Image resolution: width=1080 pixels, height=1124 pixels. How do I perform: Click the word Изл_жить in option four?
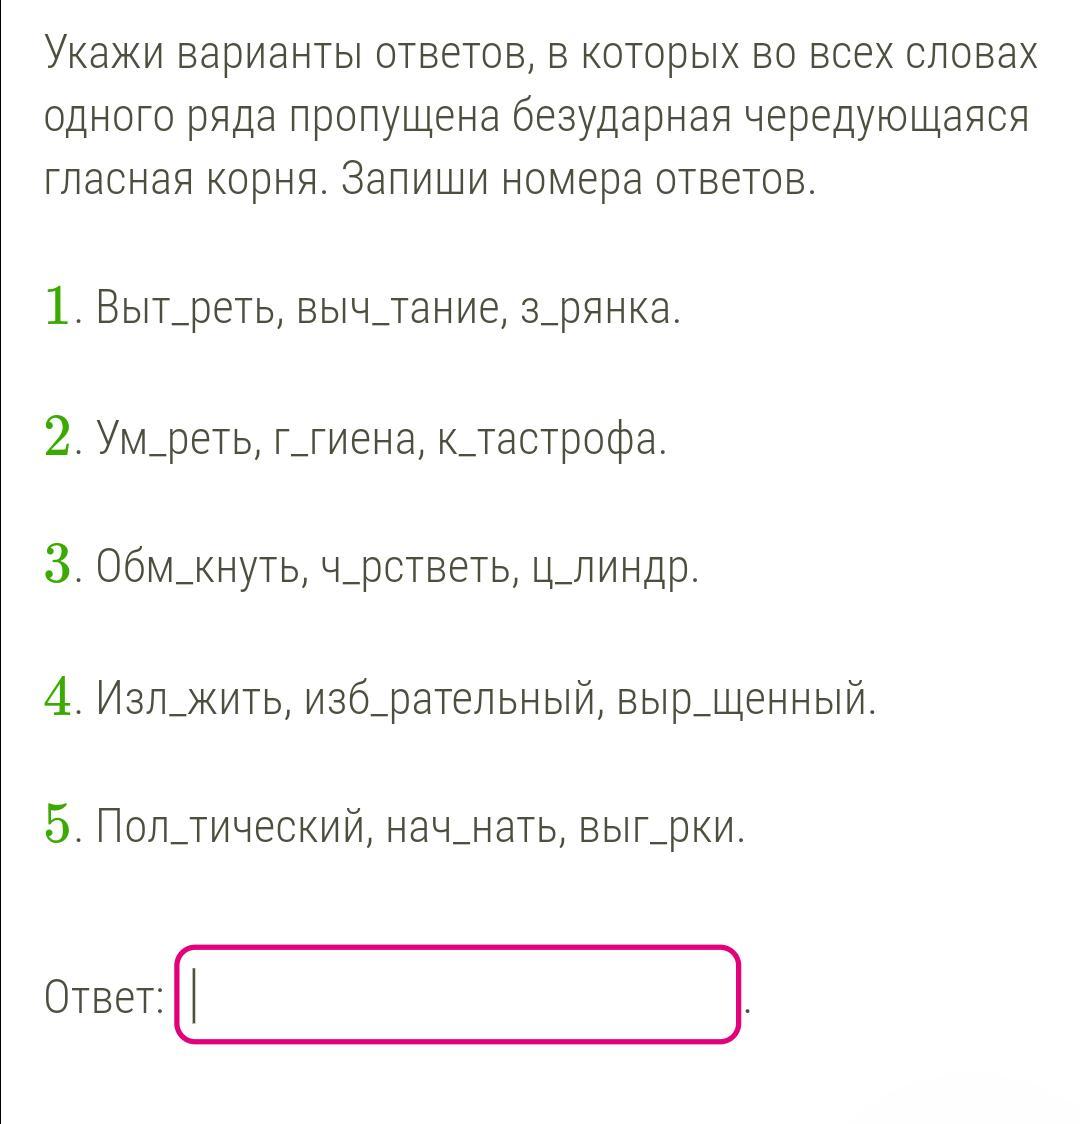coord(194,697)
